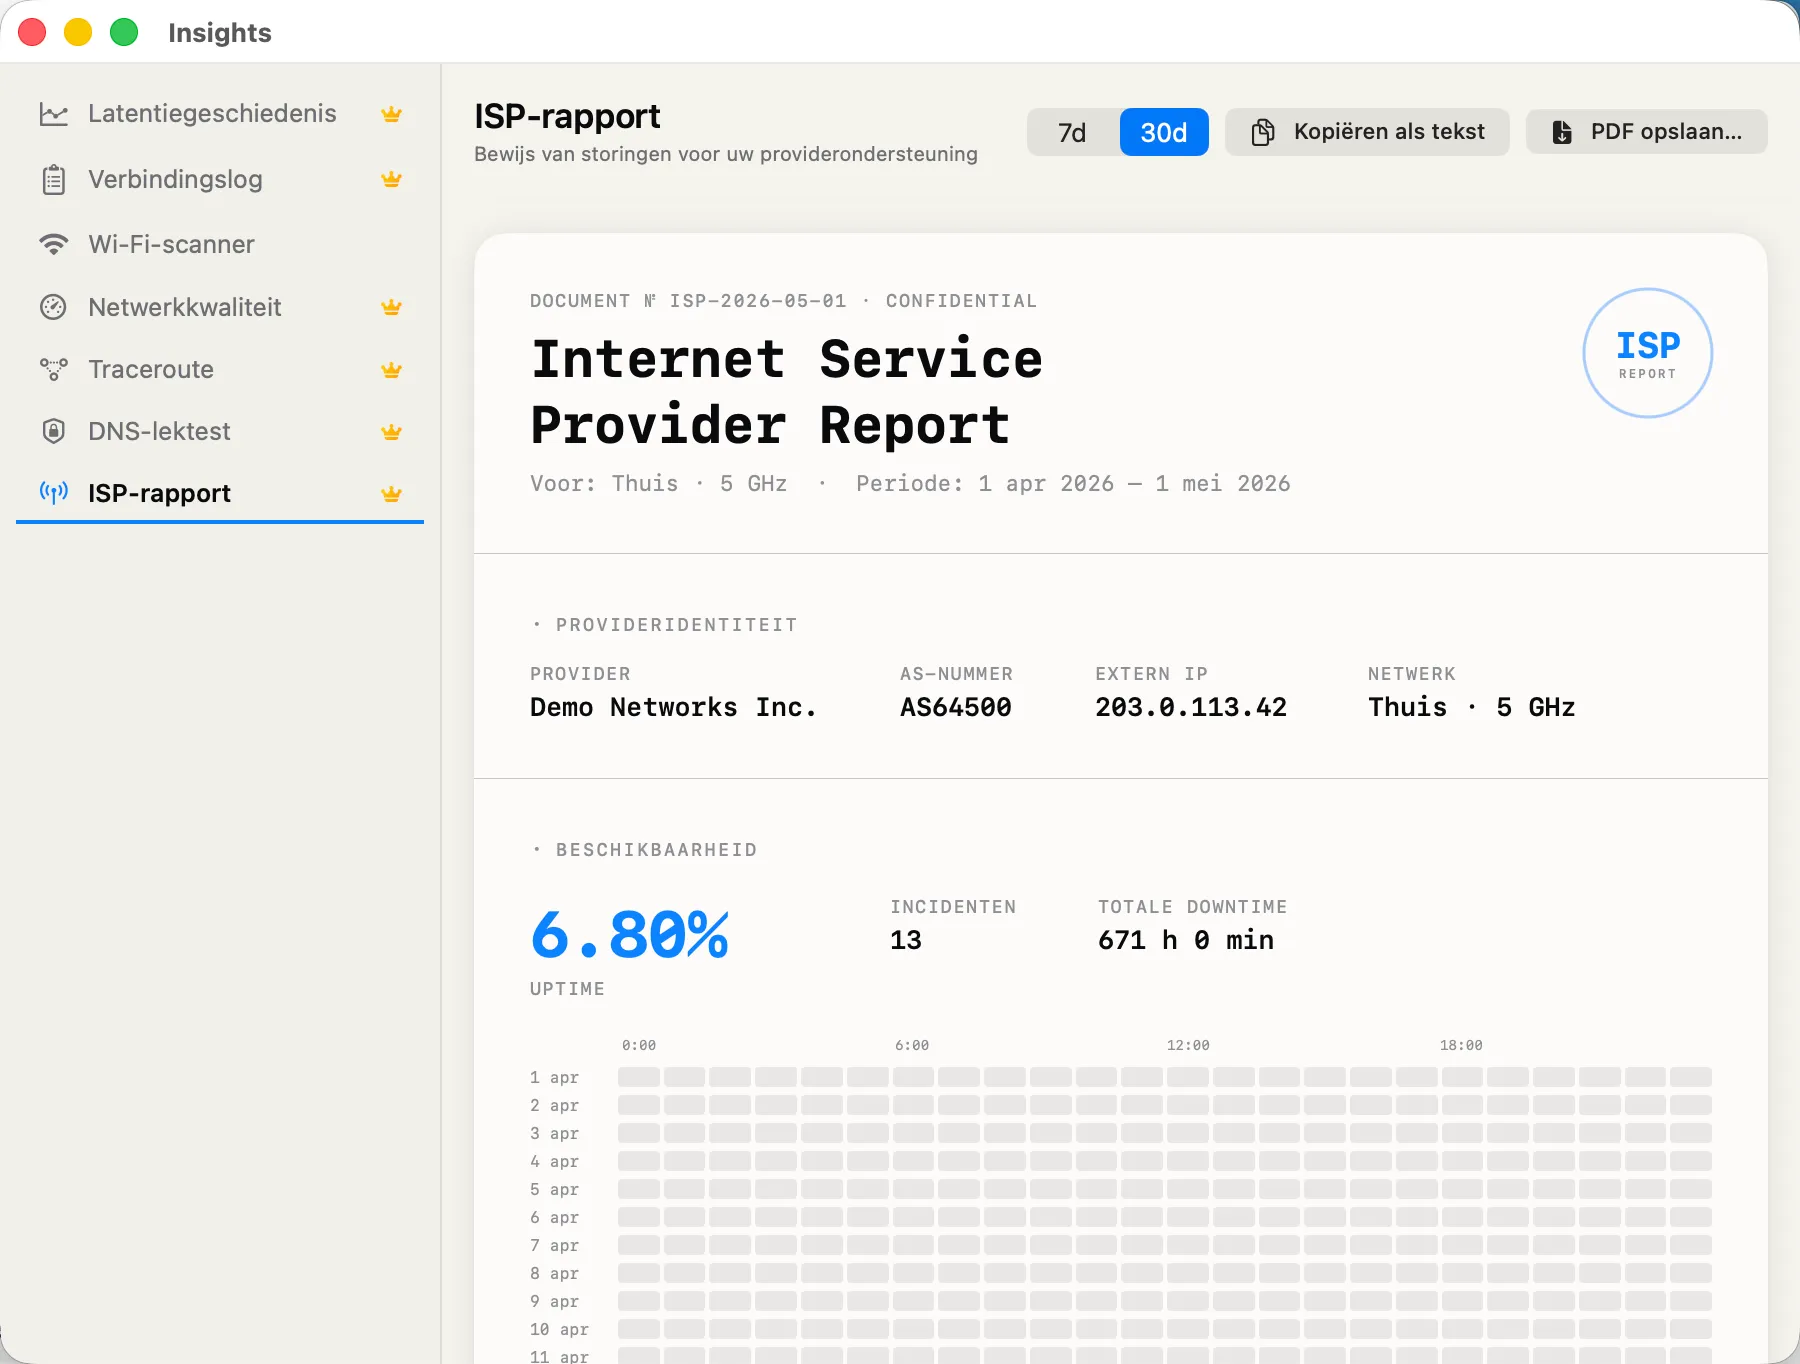Click the Periode 1 apr 2026 text
The height and width of the screenshot is (1364, 1800).
(x=1073, y=483)
